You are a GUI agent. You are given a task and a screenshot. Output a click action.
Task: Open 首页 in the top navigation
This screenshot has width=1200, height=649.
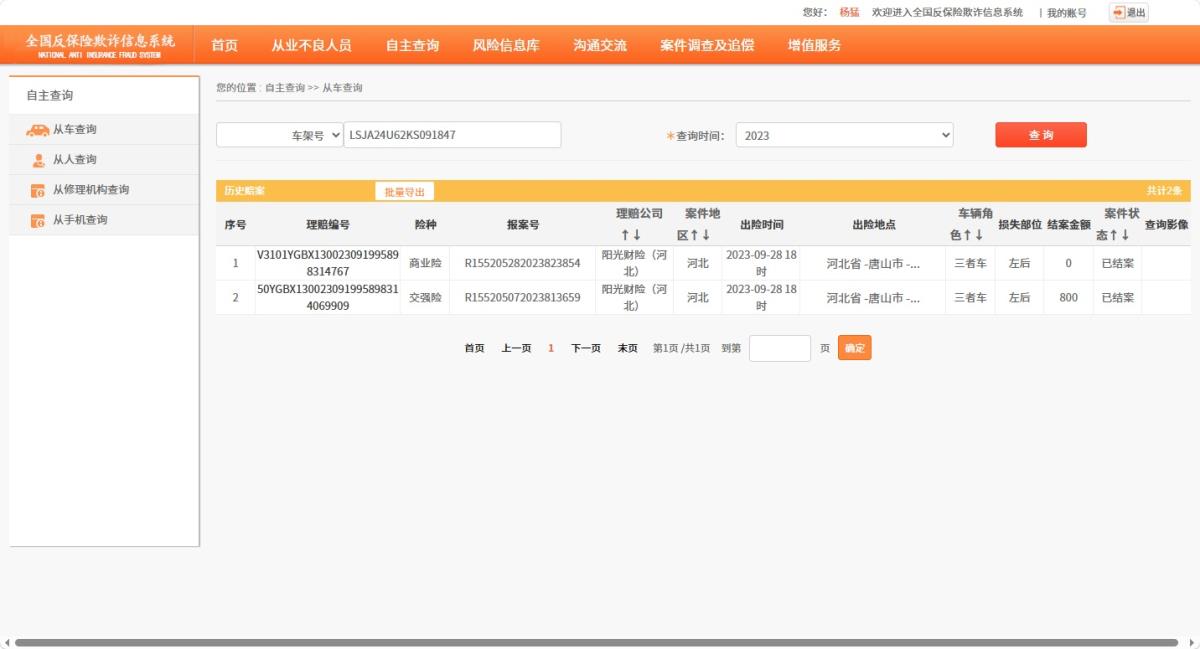[225, 45]
